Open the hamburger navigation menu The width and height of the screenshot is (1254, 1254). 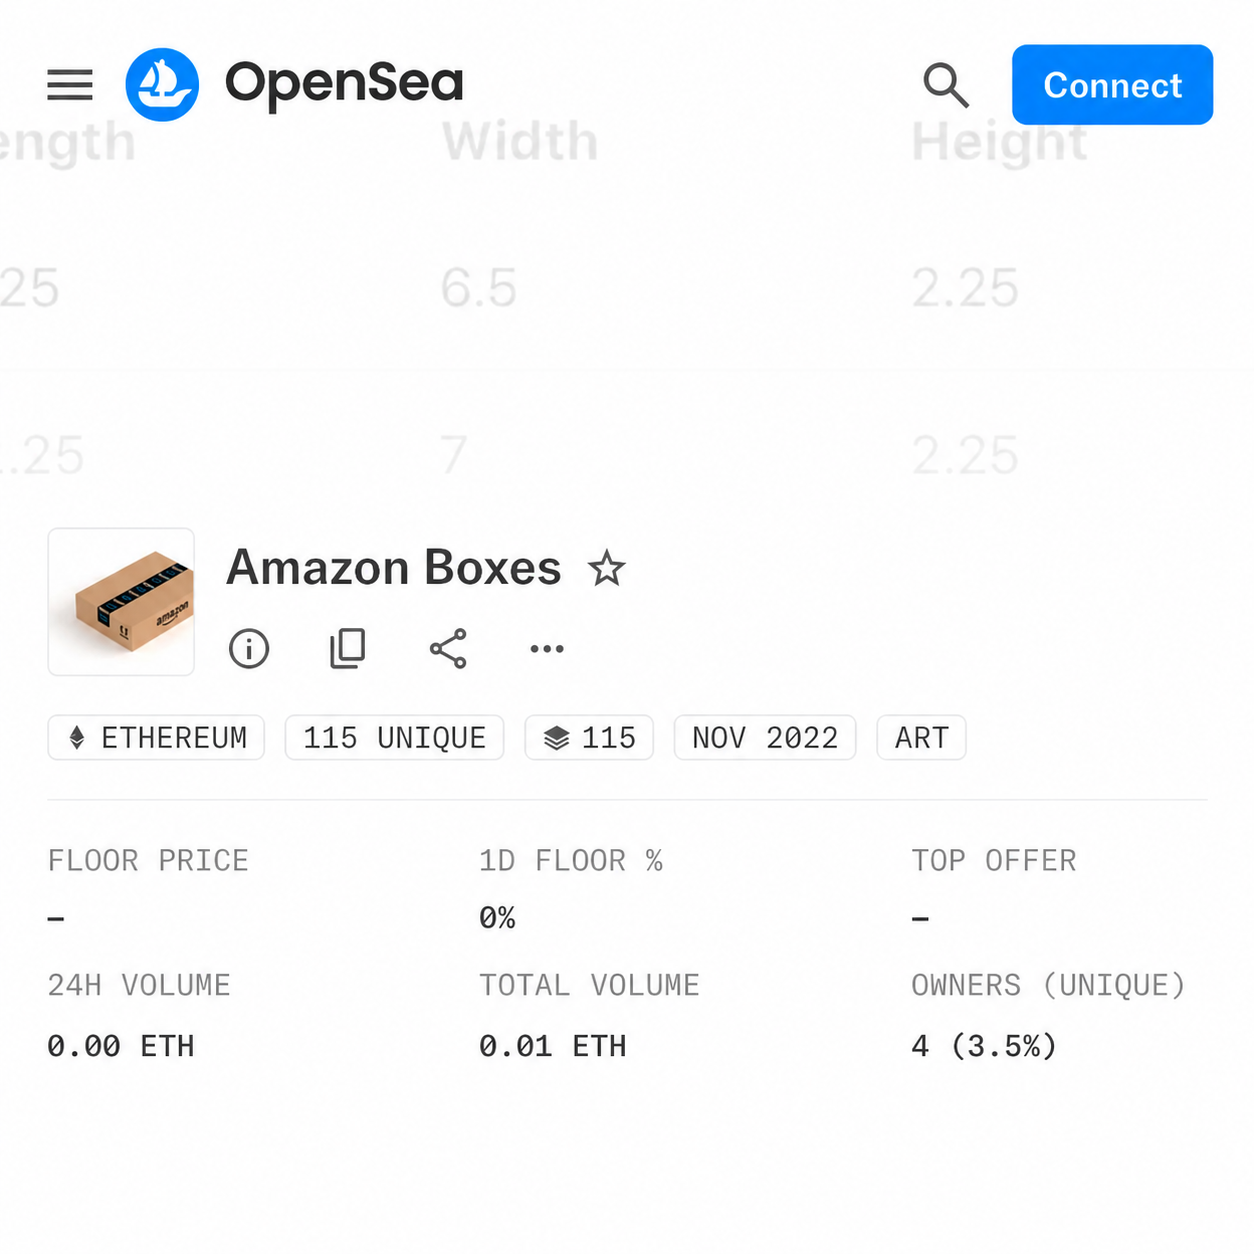[x=70, y=85]
